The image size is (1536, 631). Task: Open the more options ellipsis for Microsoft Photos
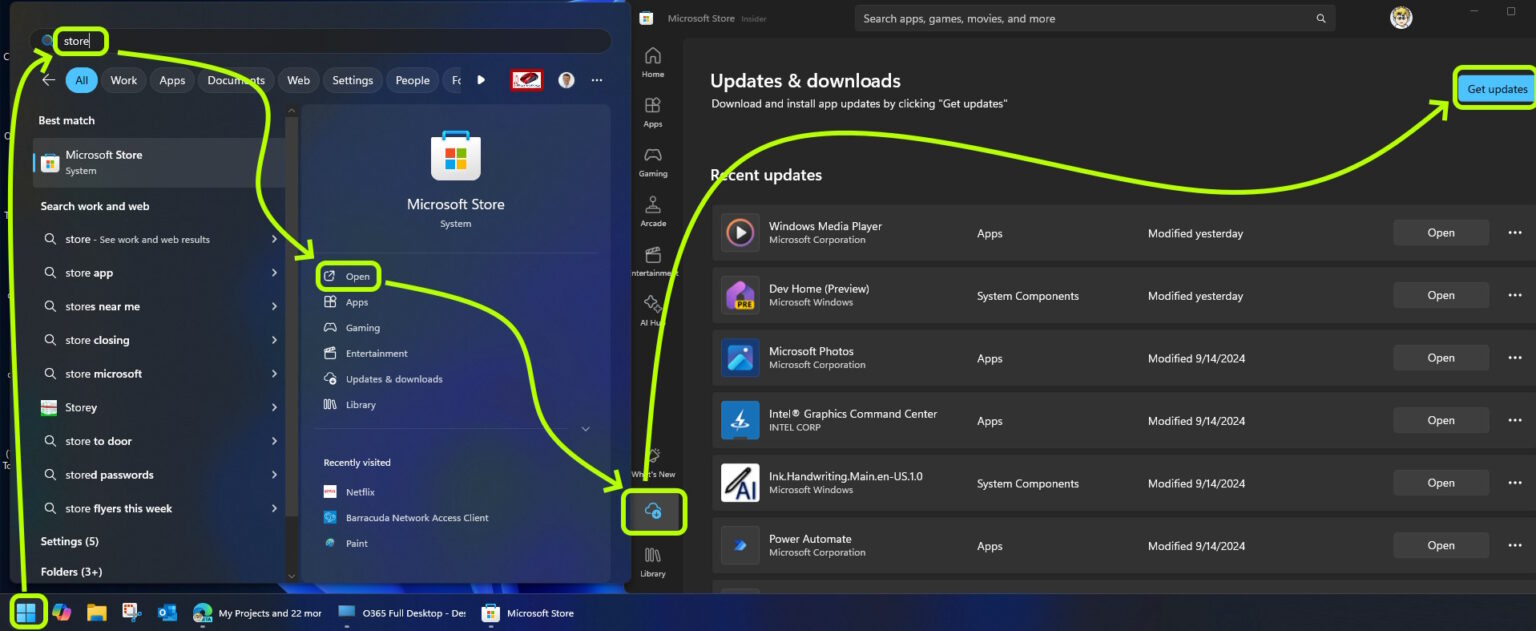1514,358
